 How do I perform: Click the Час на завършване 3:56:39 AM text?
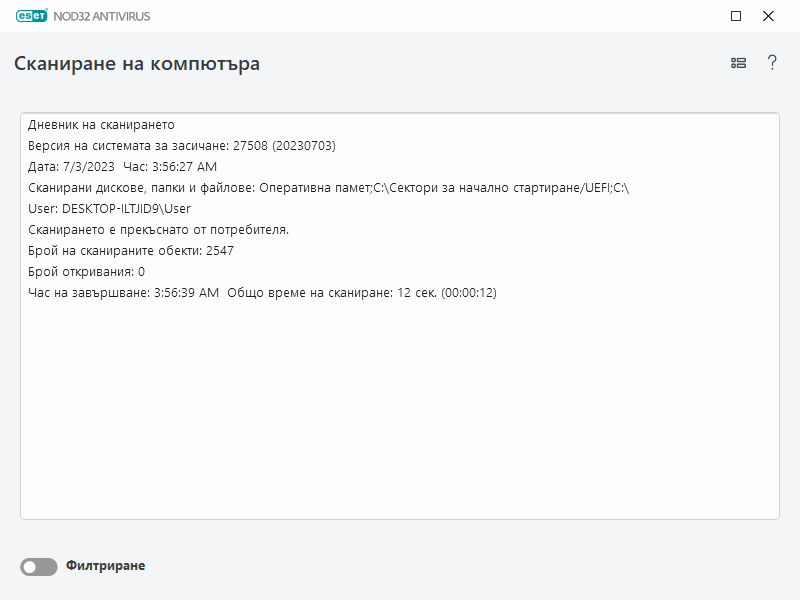(x=123, y=293)
